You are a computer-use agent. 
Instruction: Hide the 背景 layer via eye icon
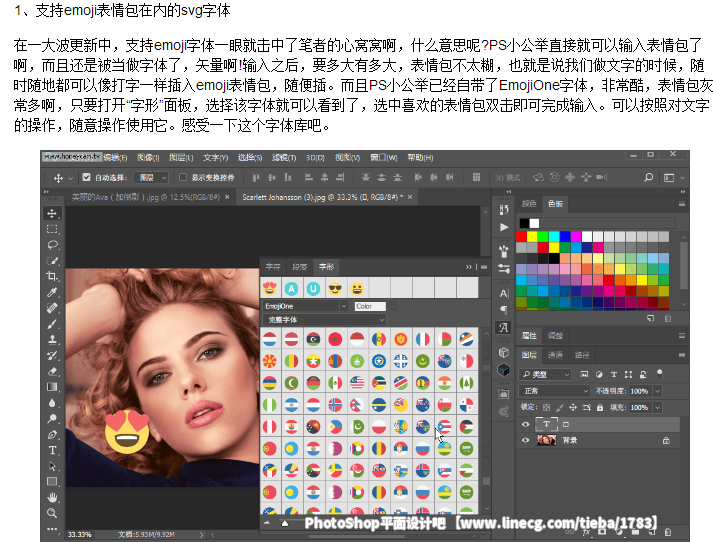tap(526, 440)
